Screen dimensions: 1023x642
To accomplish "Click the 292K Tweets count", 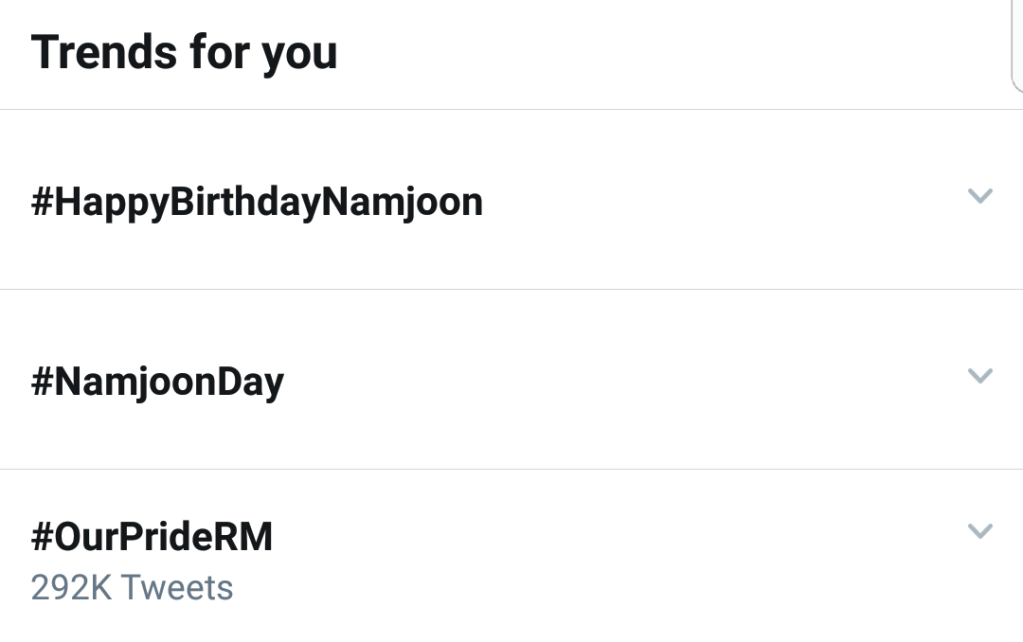I will [x=132, y=587].
